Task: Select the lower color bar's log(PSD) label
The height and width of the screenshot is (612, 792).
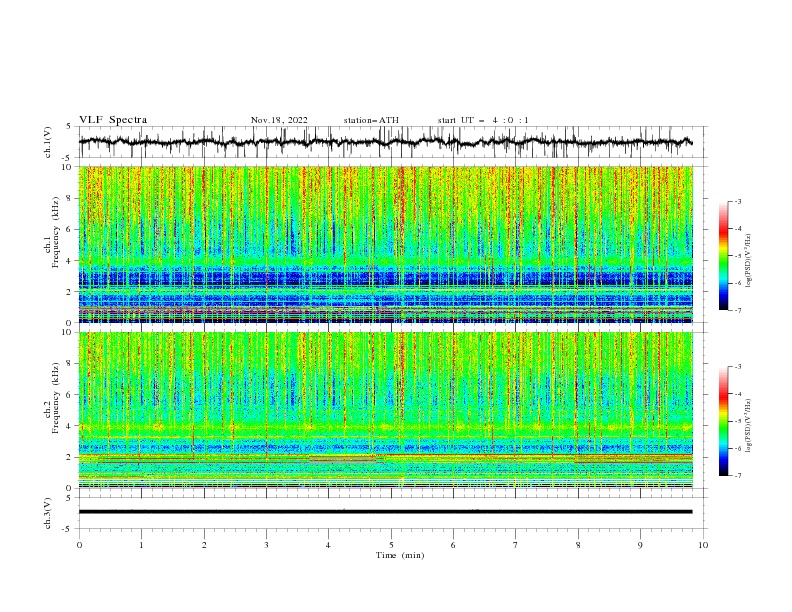Action: (x=748, y=426)
